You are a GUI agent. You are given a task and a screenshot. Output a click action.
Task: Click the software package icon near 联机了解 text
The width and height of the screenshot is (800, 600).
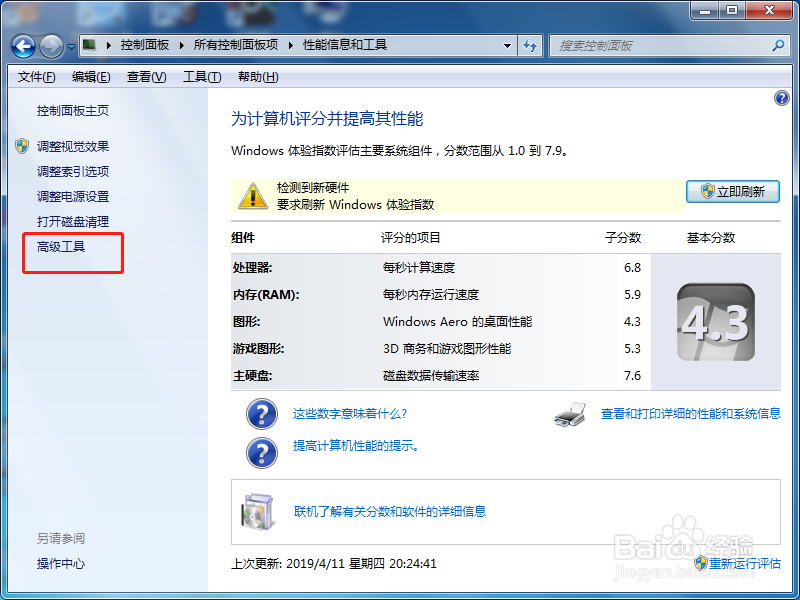pyautogui.click(x=257, y=510)
